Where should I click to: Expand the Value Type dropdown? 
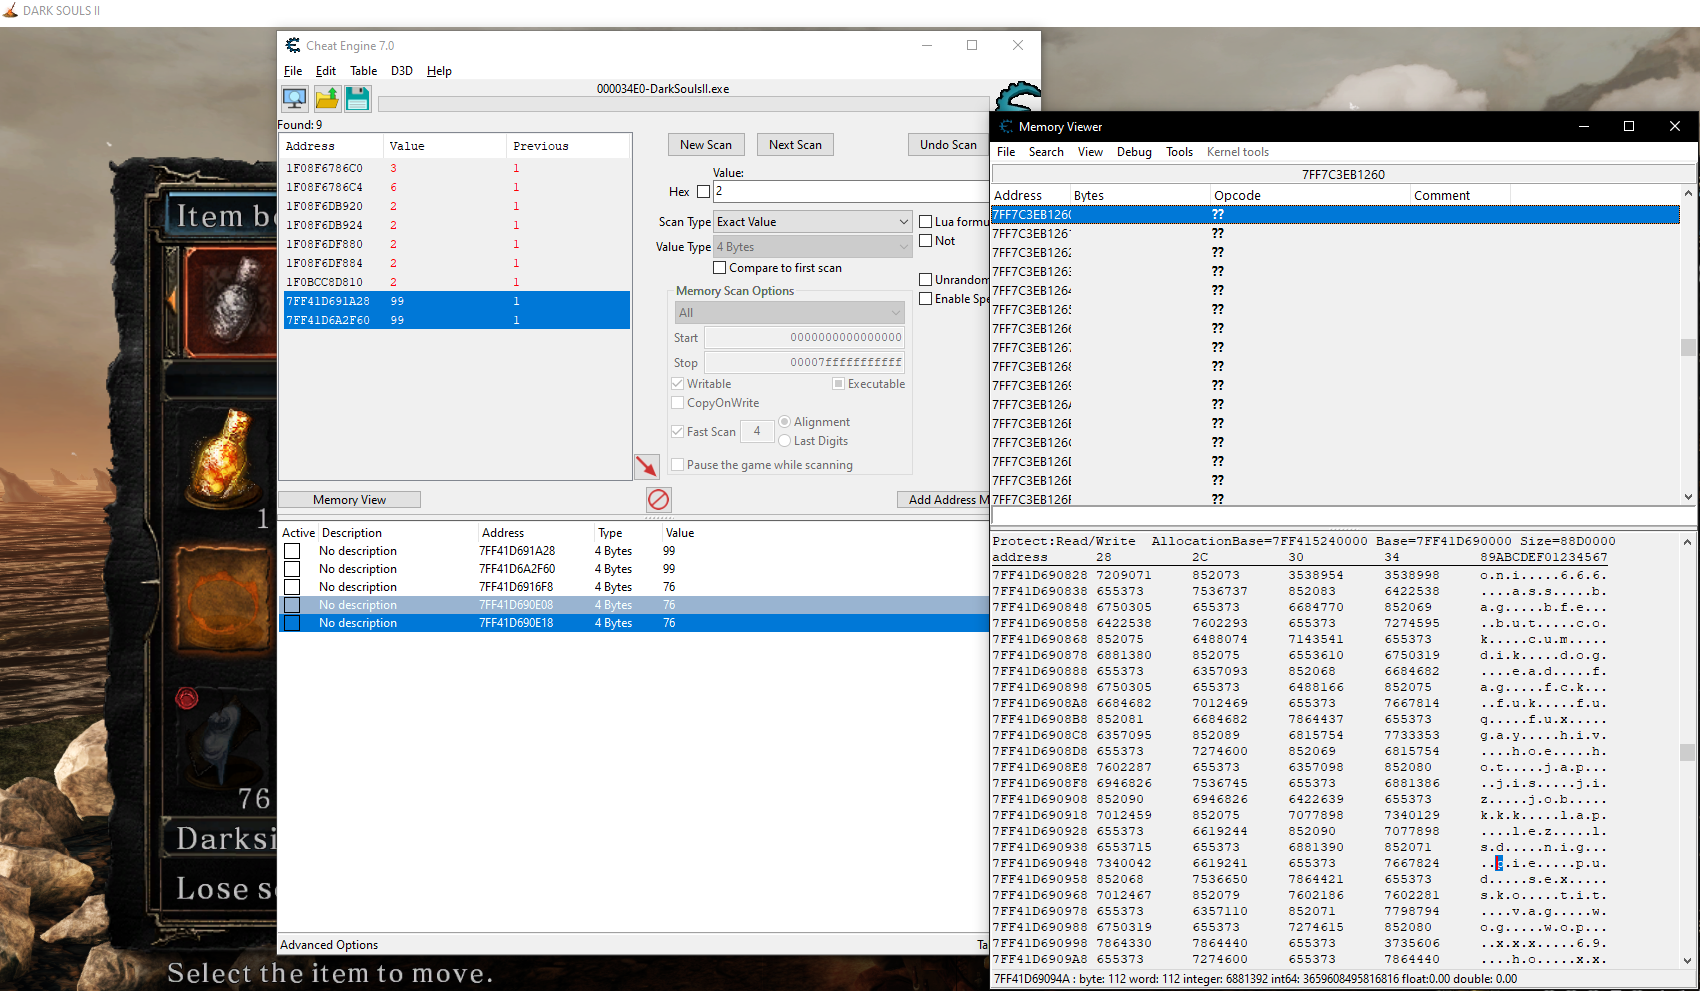812,247
